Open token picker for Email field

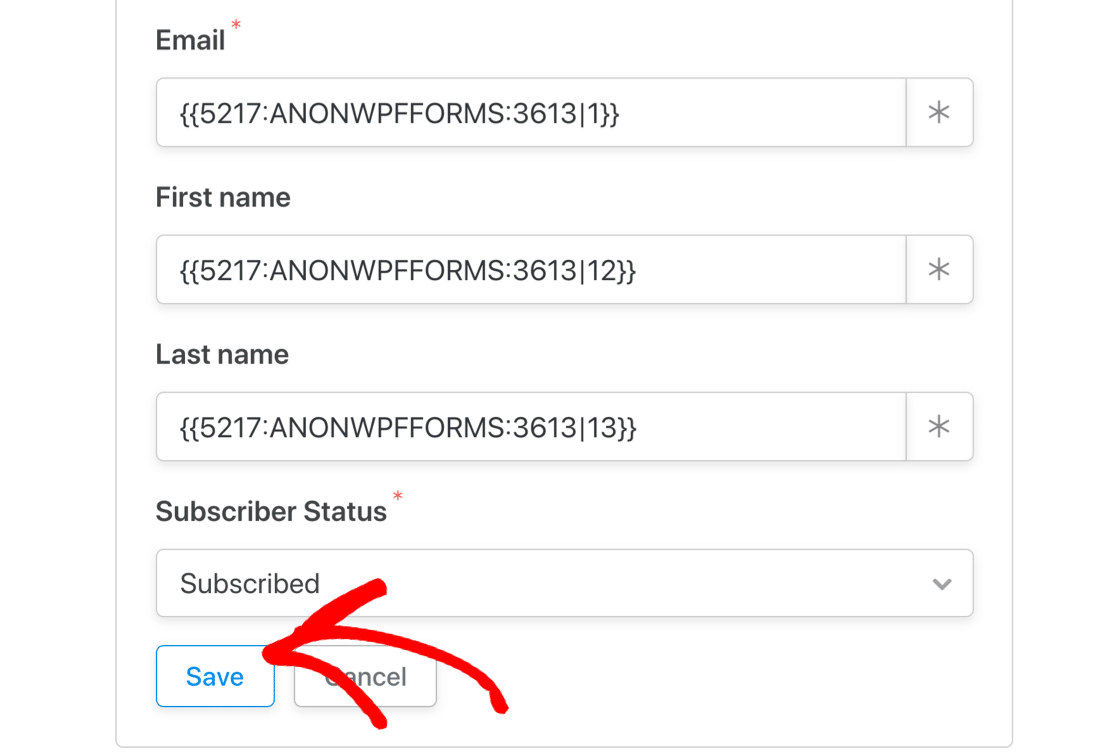pyautogui.click(x=939, y=113)
